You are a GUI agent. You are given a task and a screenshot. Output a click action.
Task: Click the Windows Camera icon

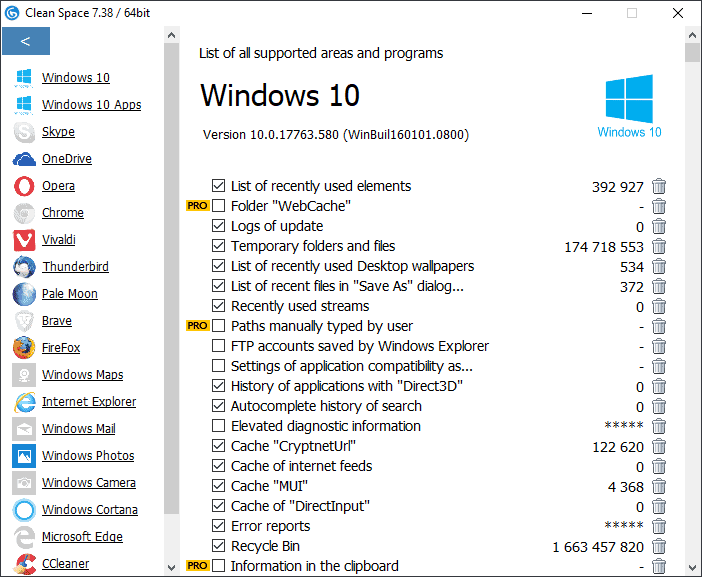(24, 483)
